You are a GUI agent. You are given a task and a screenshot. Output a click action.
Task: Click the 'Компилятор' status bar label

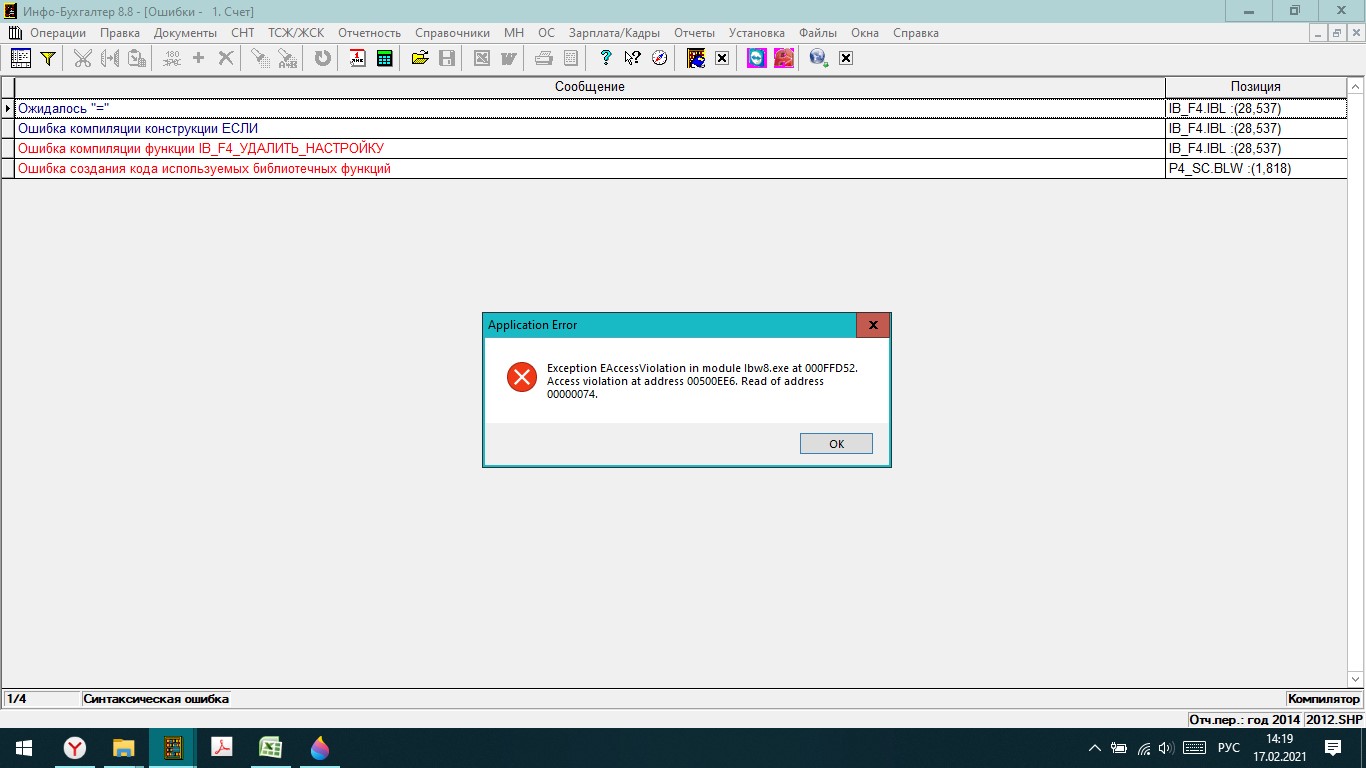tap(1324, 699)
